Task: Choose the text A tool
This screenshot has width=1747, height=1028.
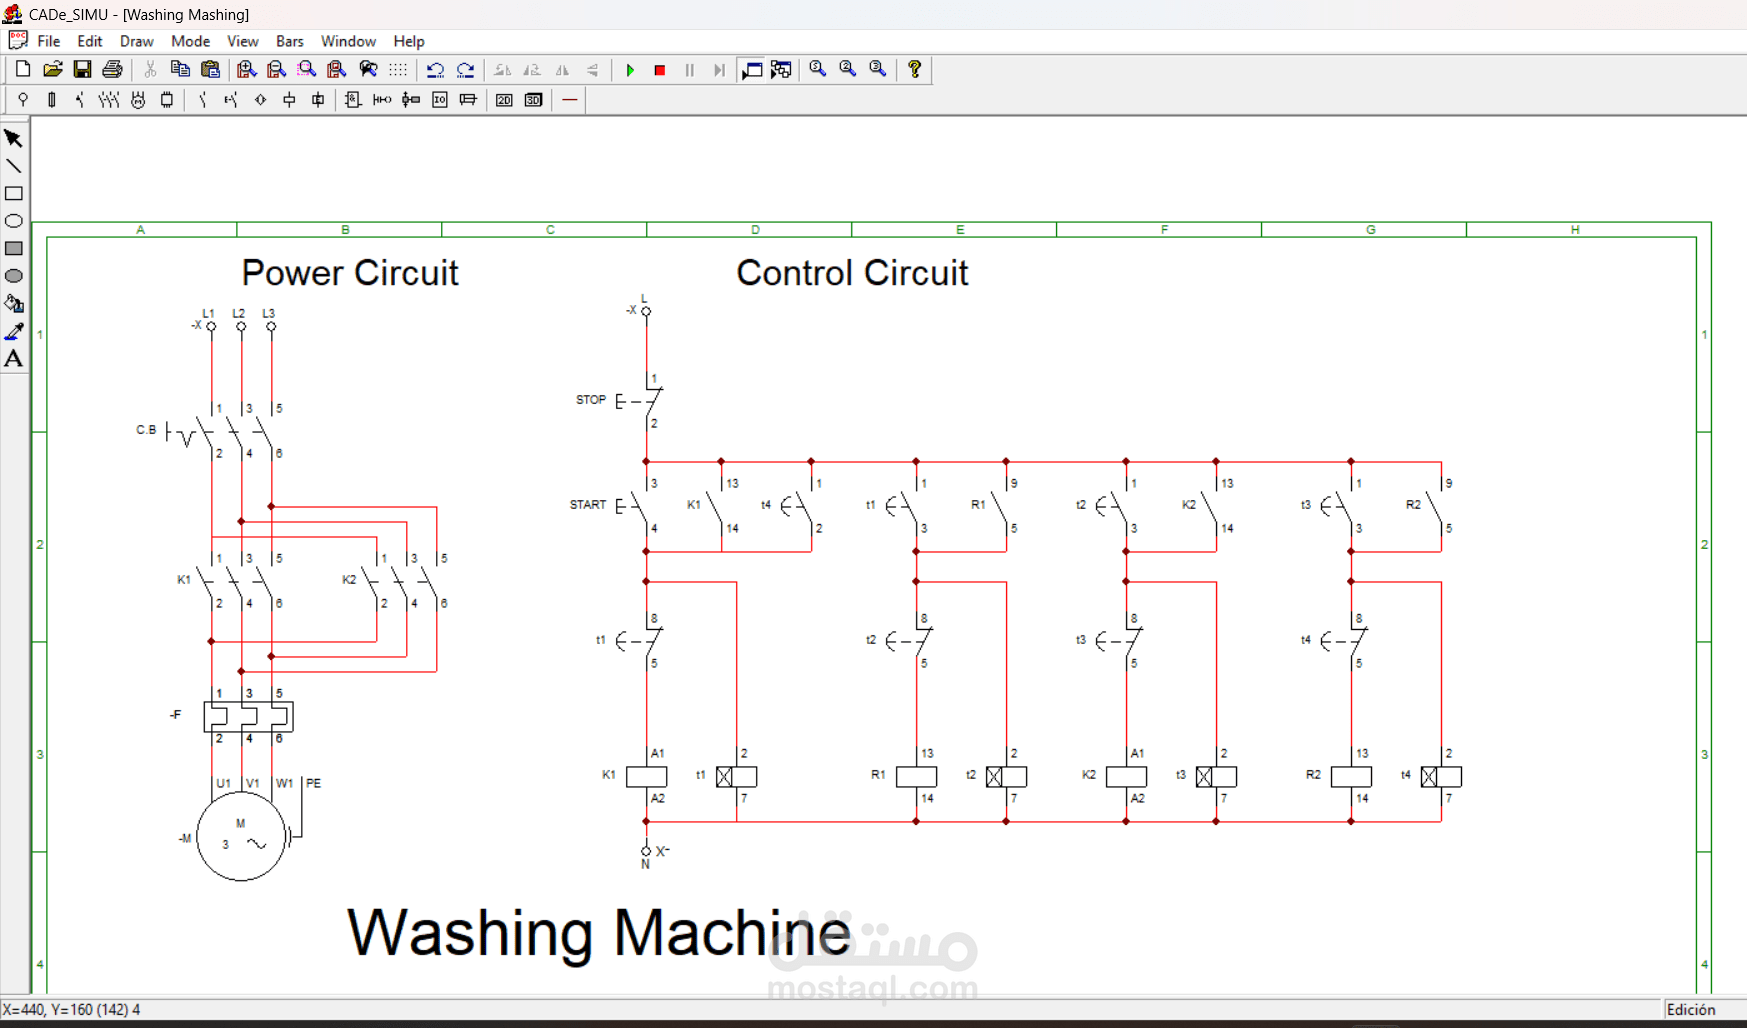Action: (14, 359)
